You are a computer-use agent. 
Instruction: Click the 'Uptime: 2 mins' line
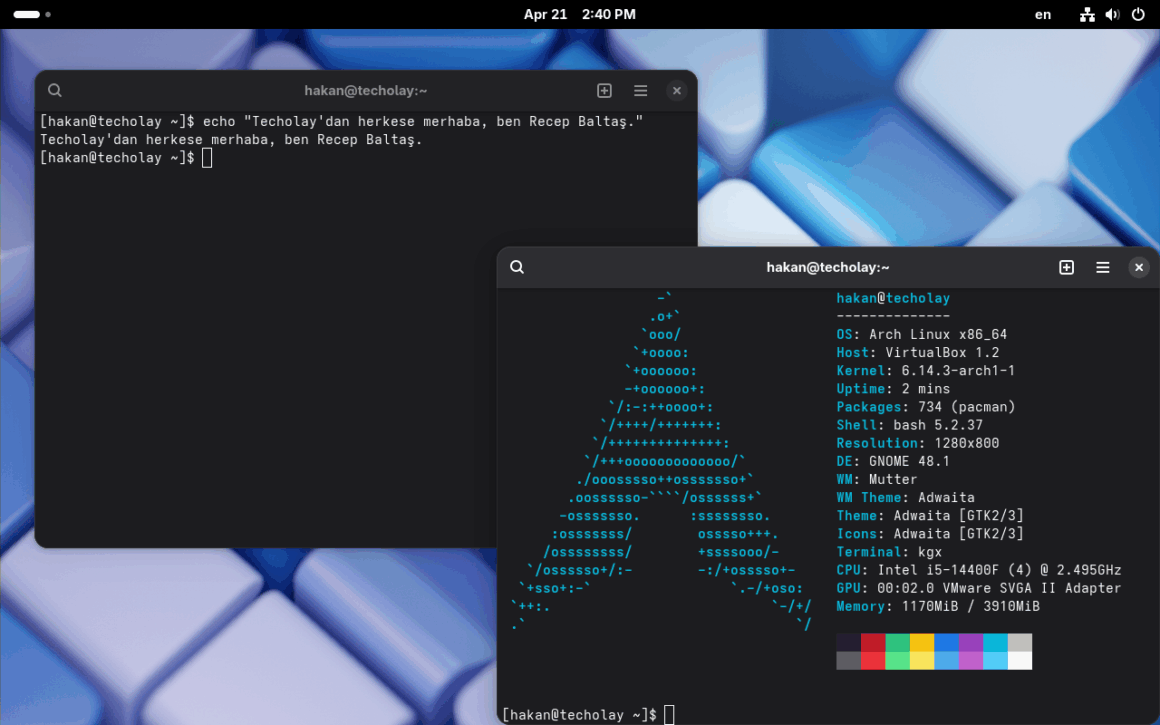click(894, 389)
